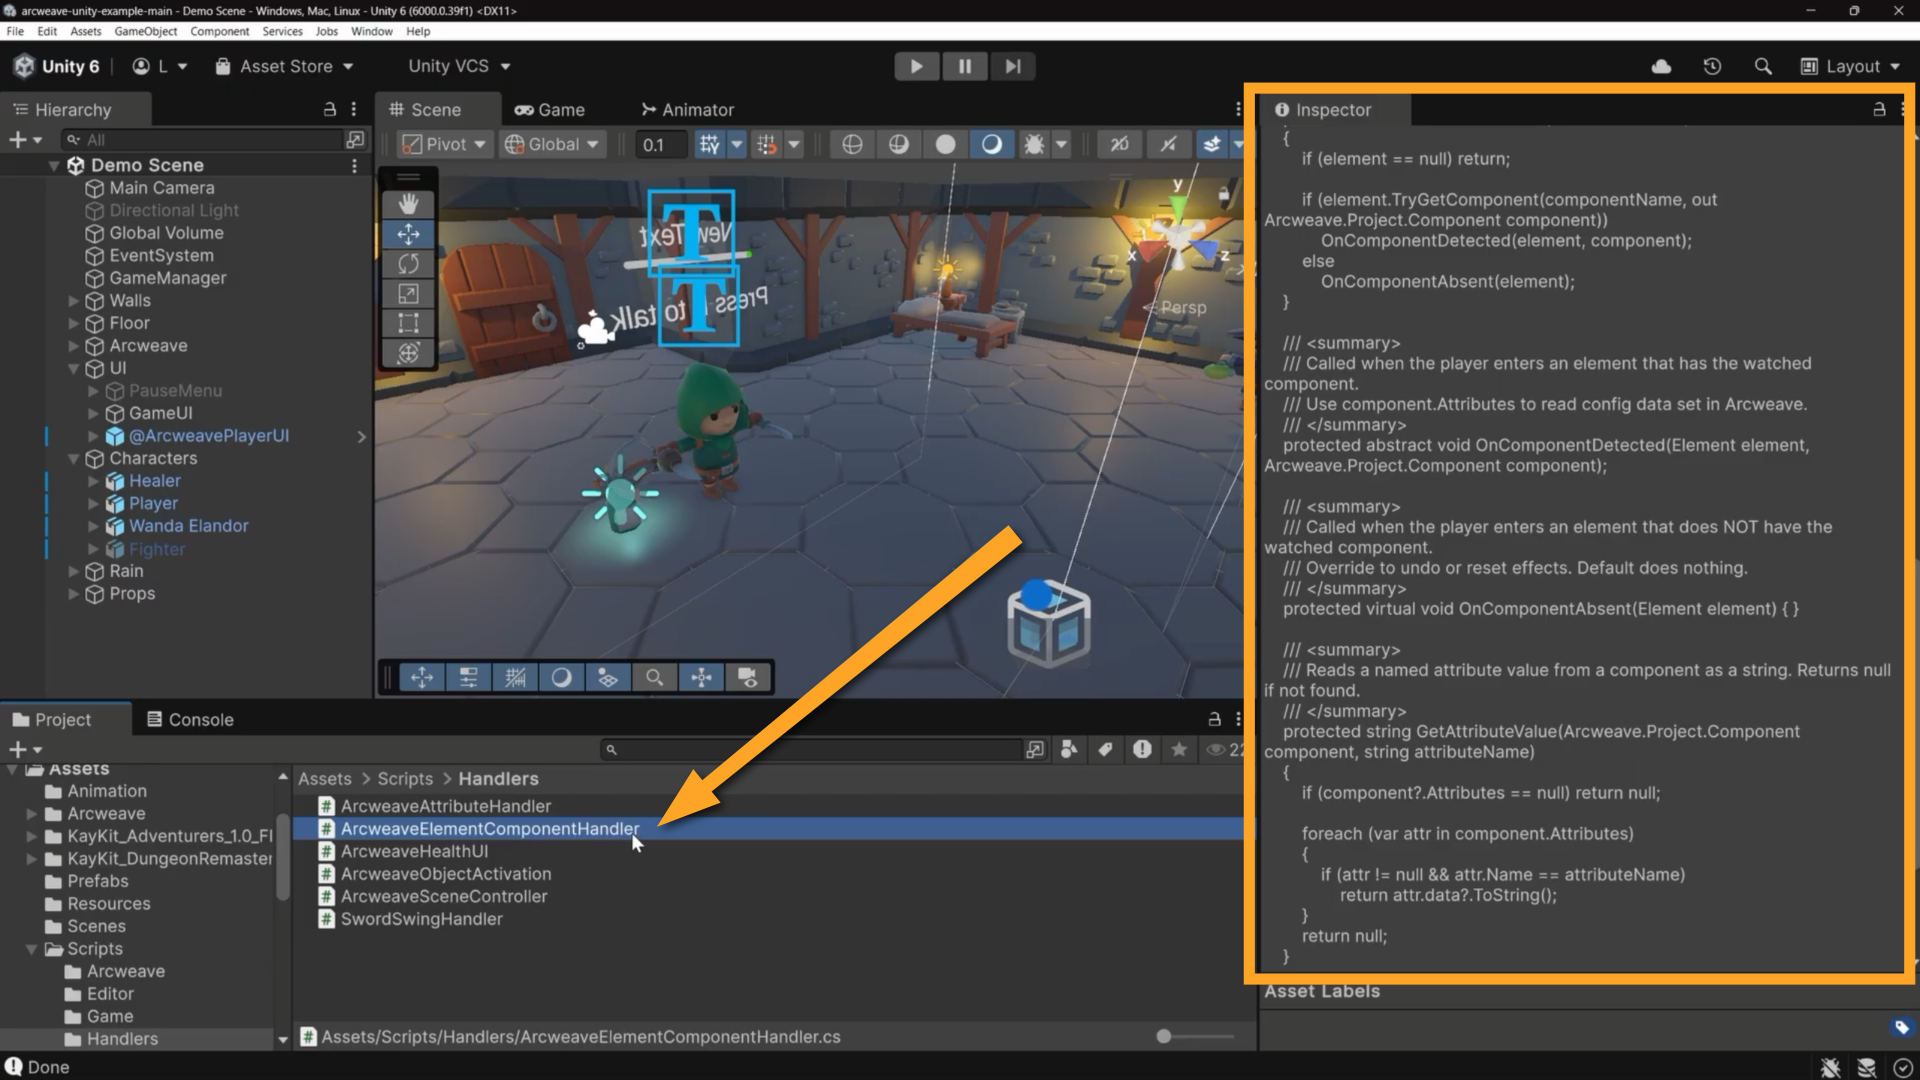Filter project by favorites star icon
Image resolution: width=1920 pixels, height=1080 pixels.
[x=1179, y=749]
